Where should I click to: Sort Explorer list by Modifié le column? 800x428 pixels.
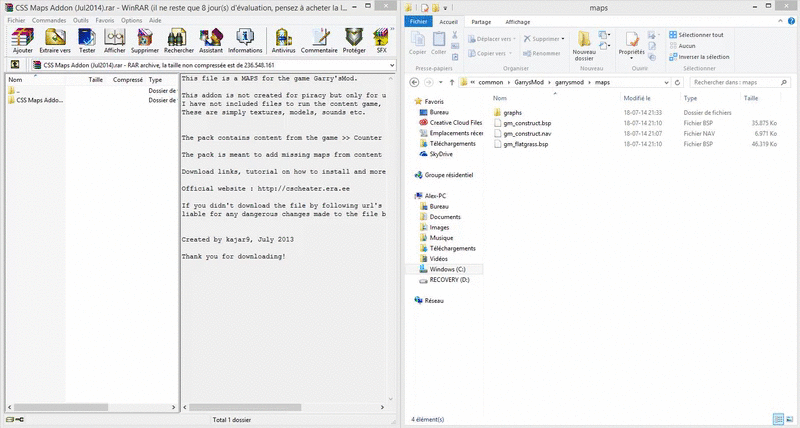click(637, 98)
